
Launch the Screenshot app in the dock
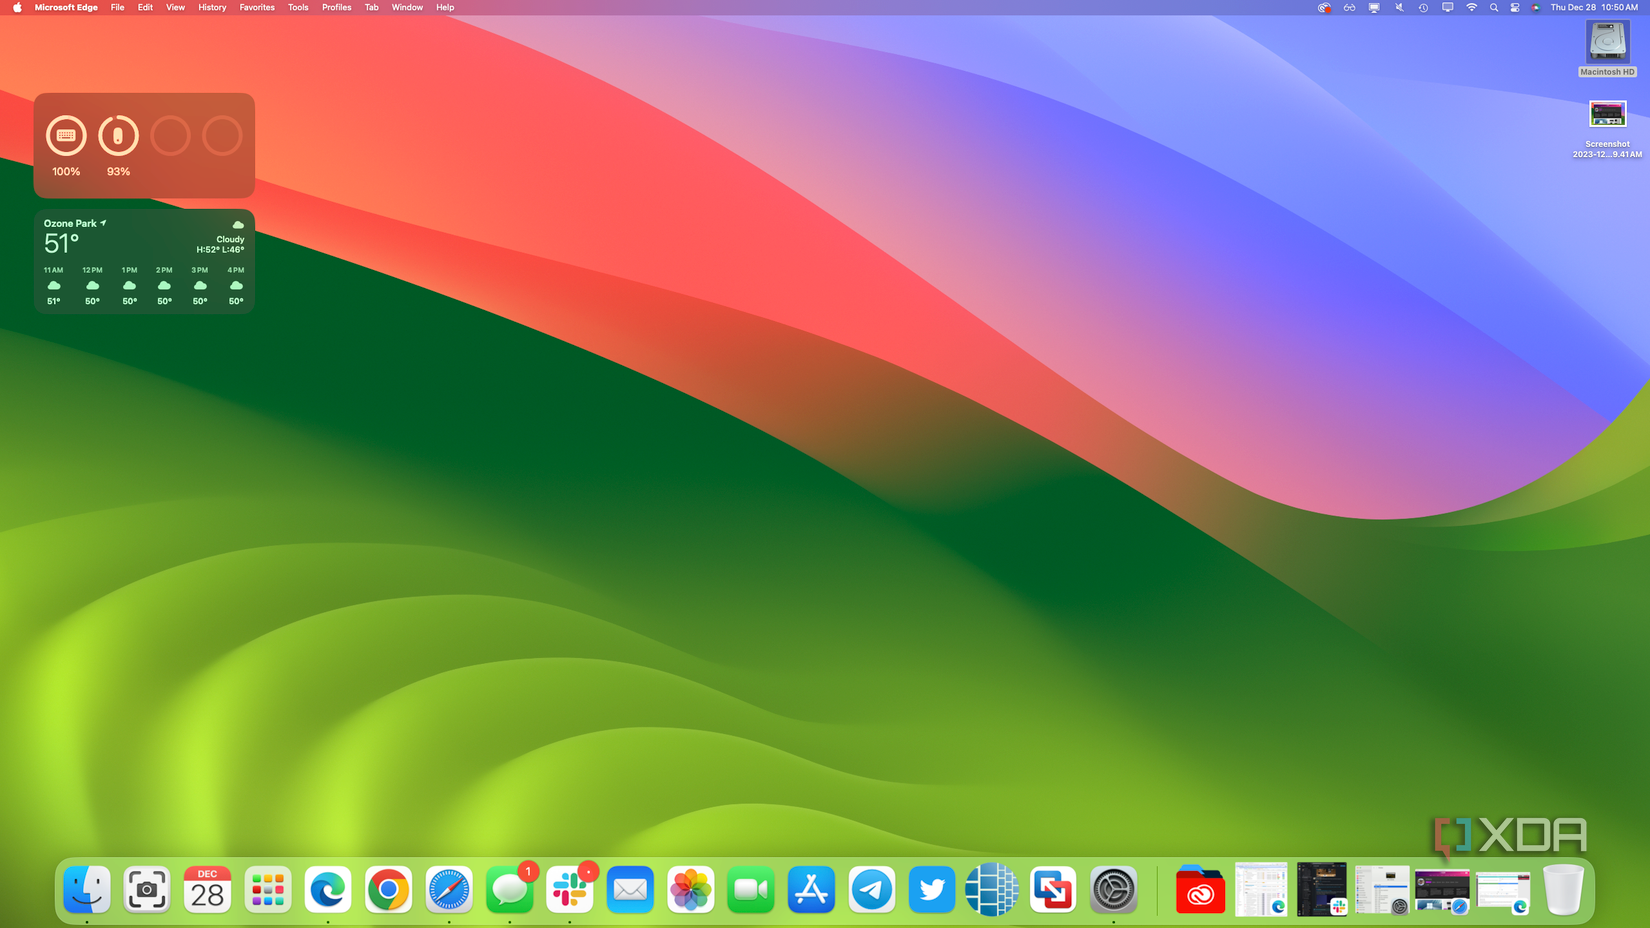click(x=147, y=890)
